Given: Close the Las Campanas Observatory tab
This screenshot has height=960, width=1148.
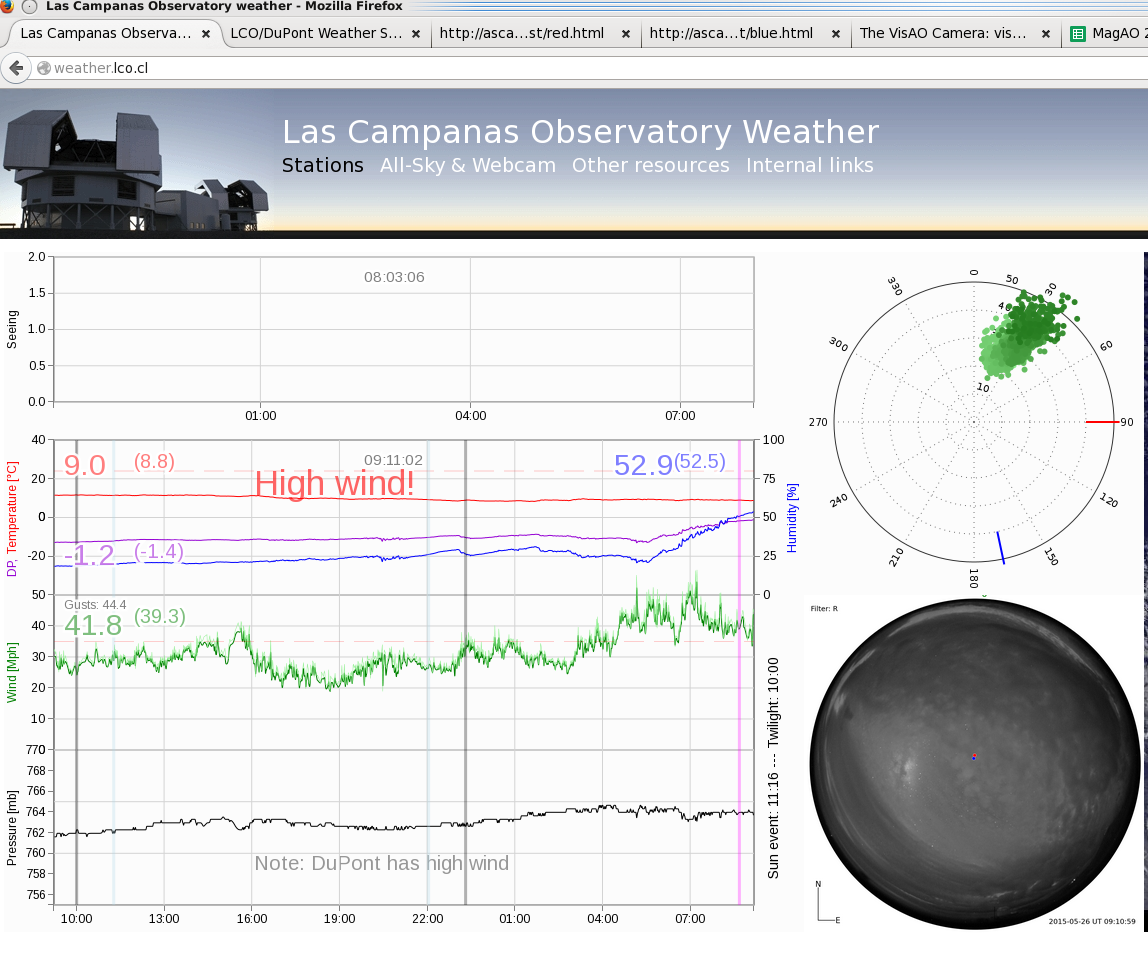Looking at the screenshot, I should [x=206, y=34].
